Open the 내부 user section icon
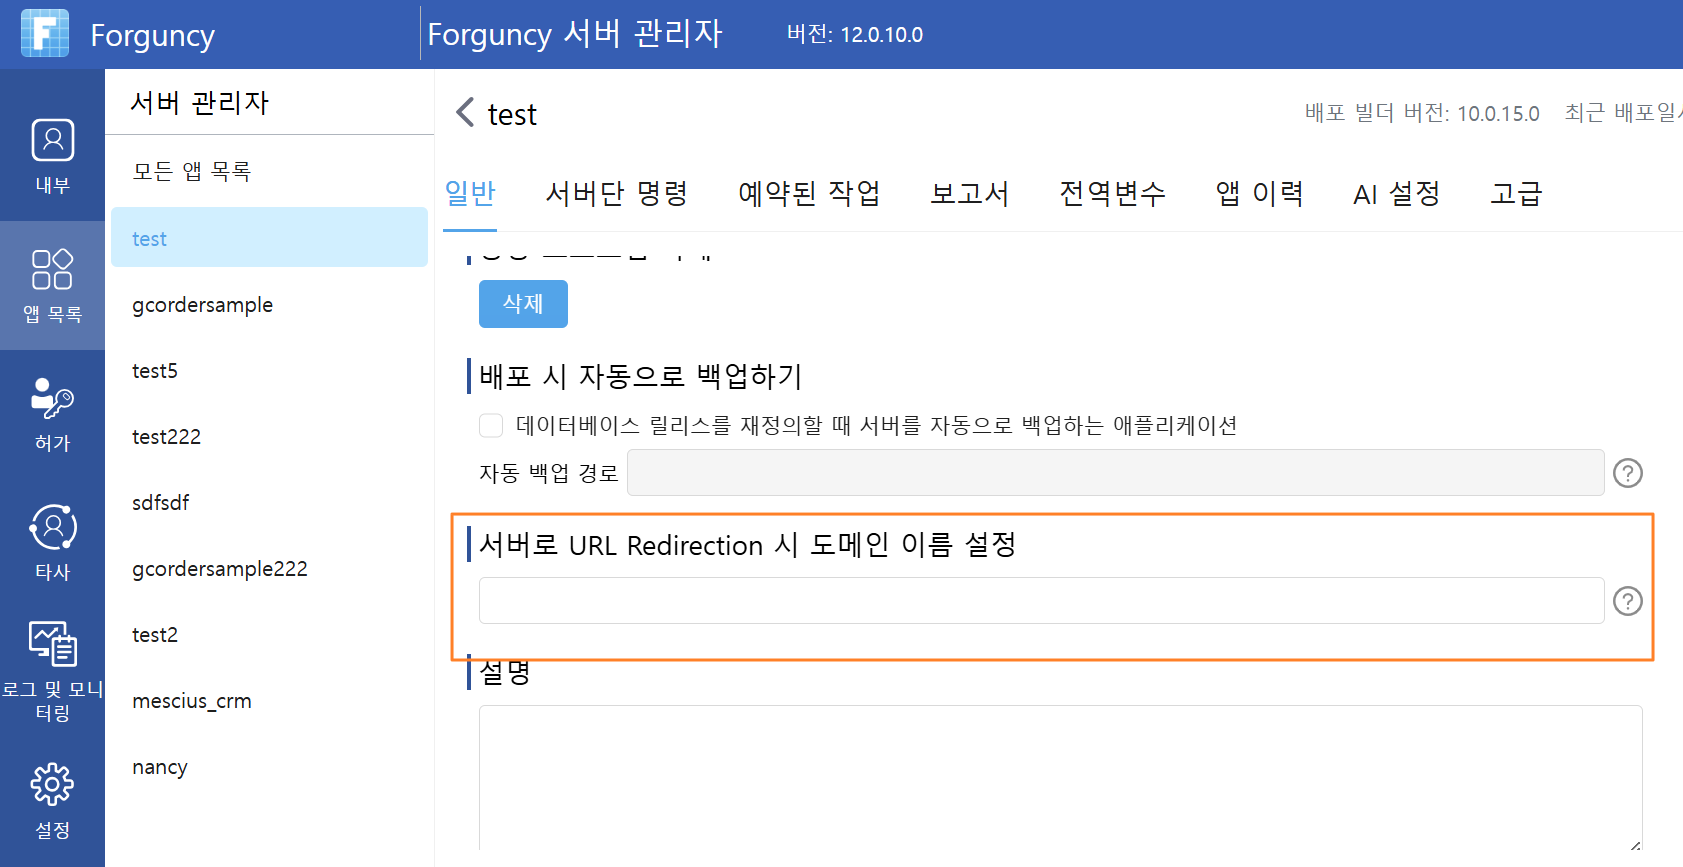This screenshot has height=867, width=1683. pyautogui.click(x=52, y=140)
